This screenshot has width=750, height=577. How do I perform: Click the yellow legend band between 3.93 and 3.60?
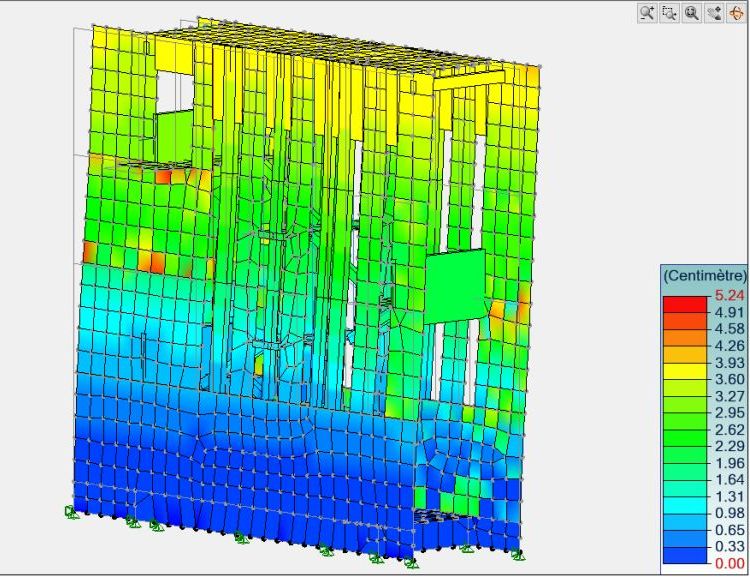684,371
